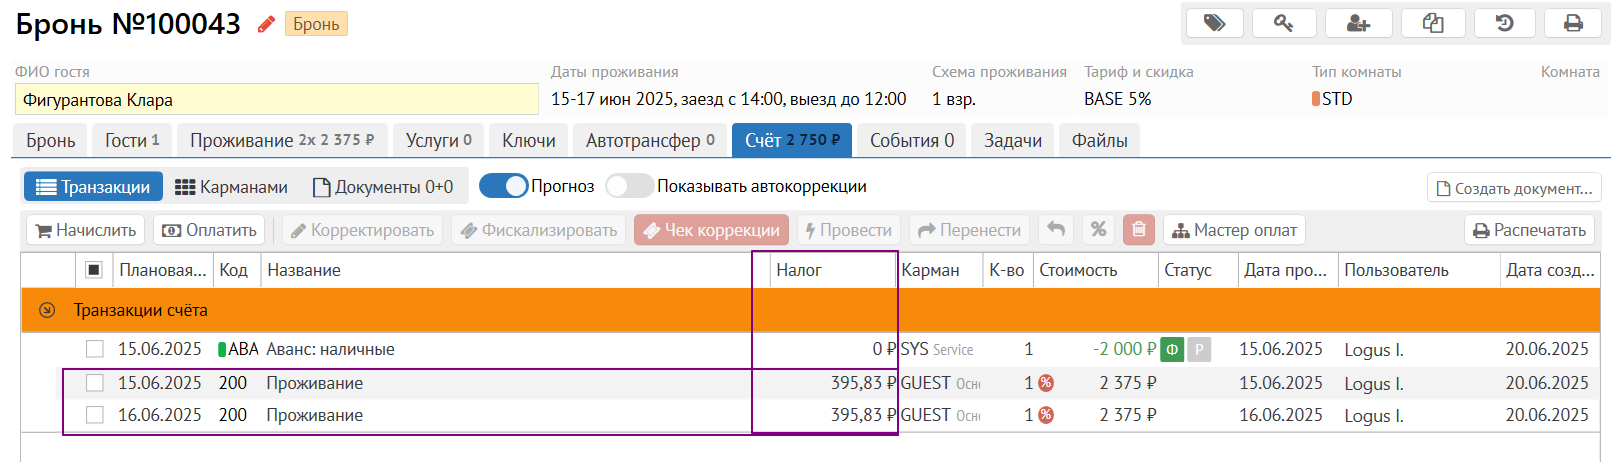Enable Показывать автокоррекции switch
This screenshot has height=462, width=1619.
(x=629, y=186)
